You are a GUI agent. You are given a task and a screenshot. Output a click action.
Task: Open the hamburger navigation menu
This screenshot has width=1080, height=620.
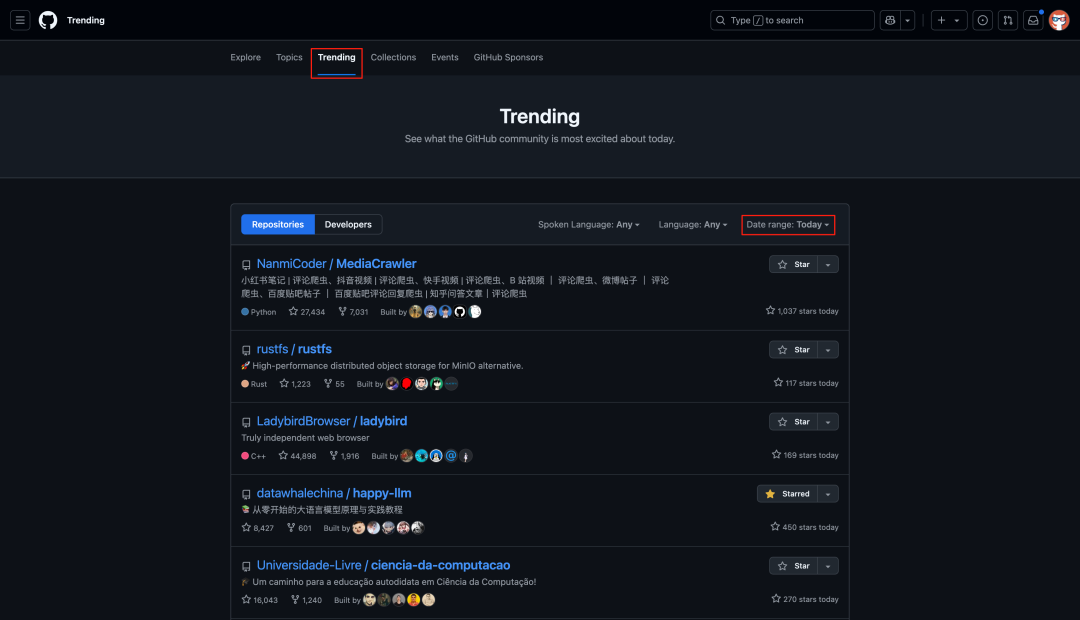tap(20, 20)
